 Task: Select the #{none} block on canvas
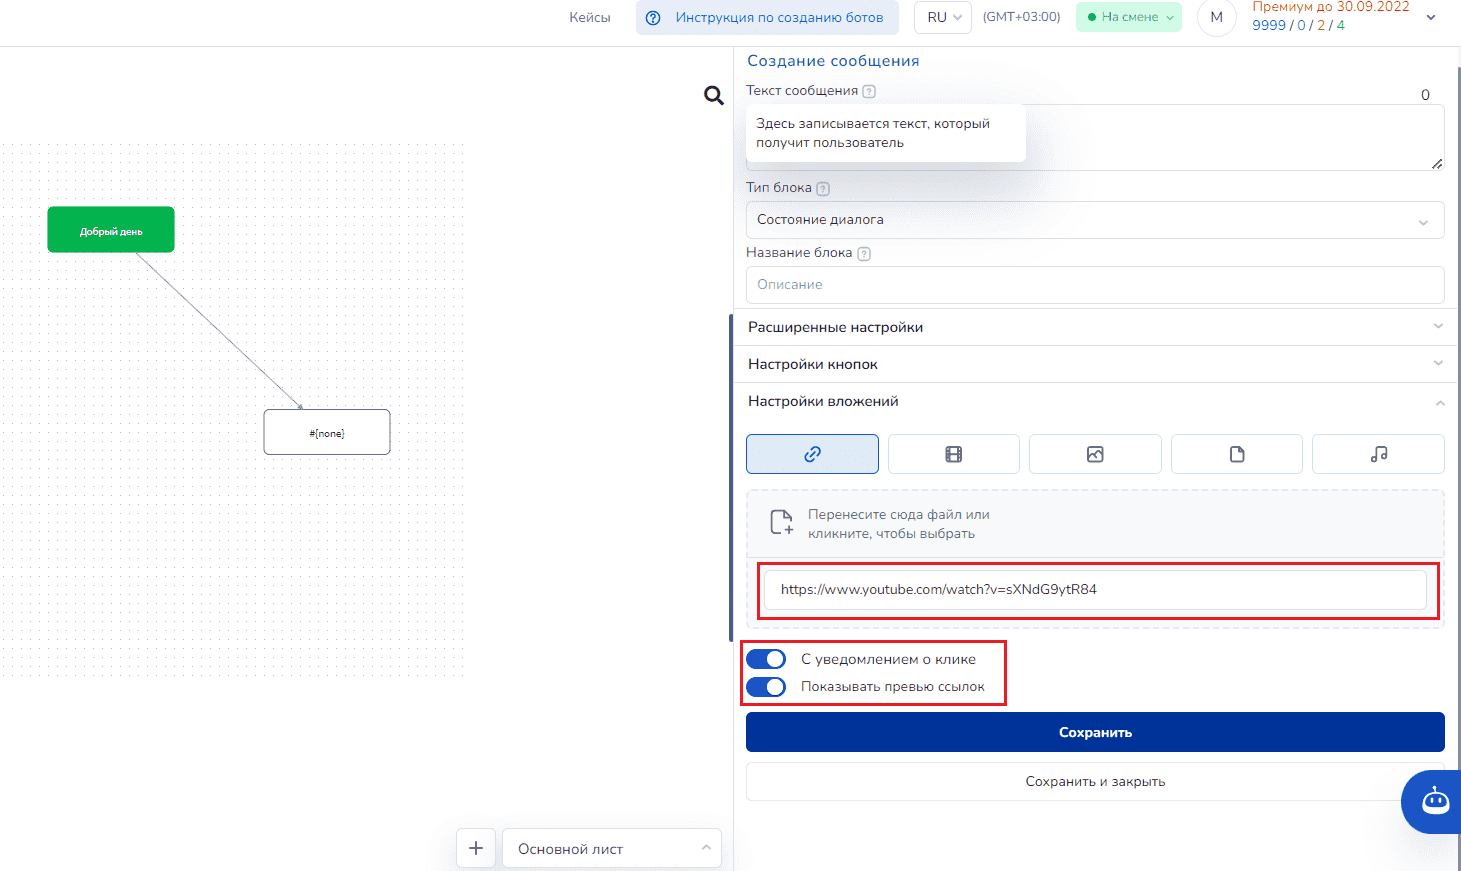327,432
